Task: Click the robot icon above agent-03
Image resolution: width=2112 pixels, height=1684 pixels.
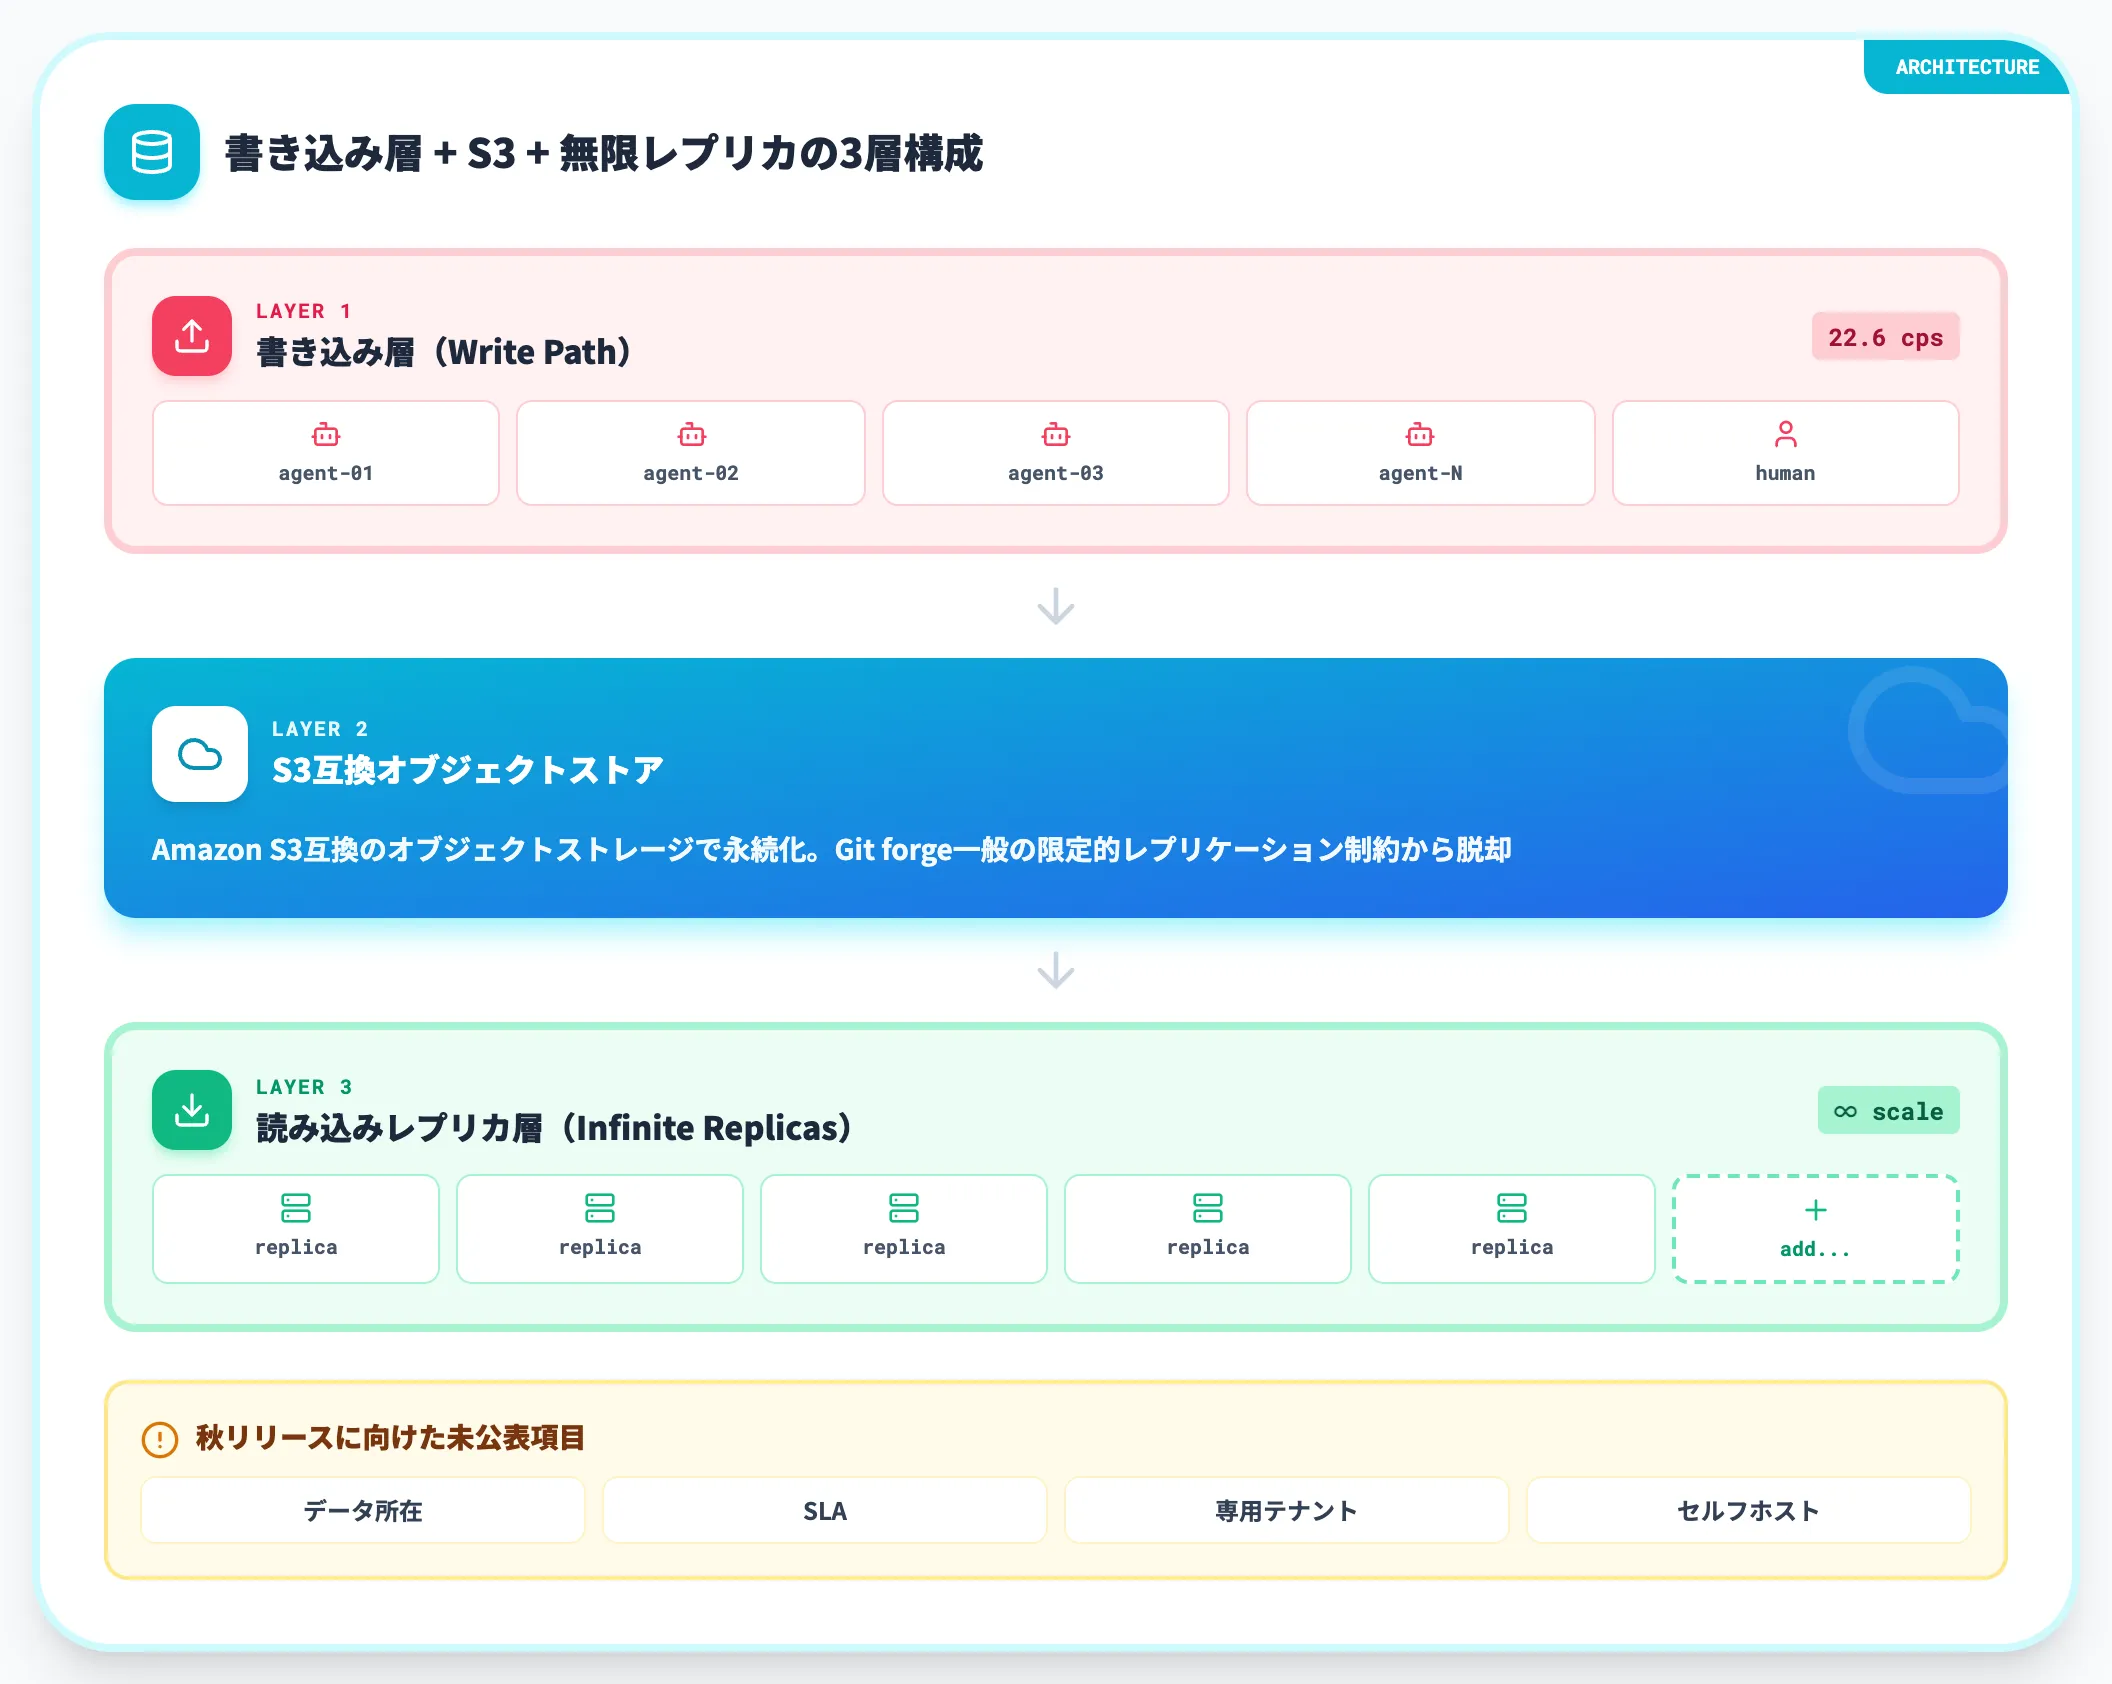Action: click(1056, 435)
